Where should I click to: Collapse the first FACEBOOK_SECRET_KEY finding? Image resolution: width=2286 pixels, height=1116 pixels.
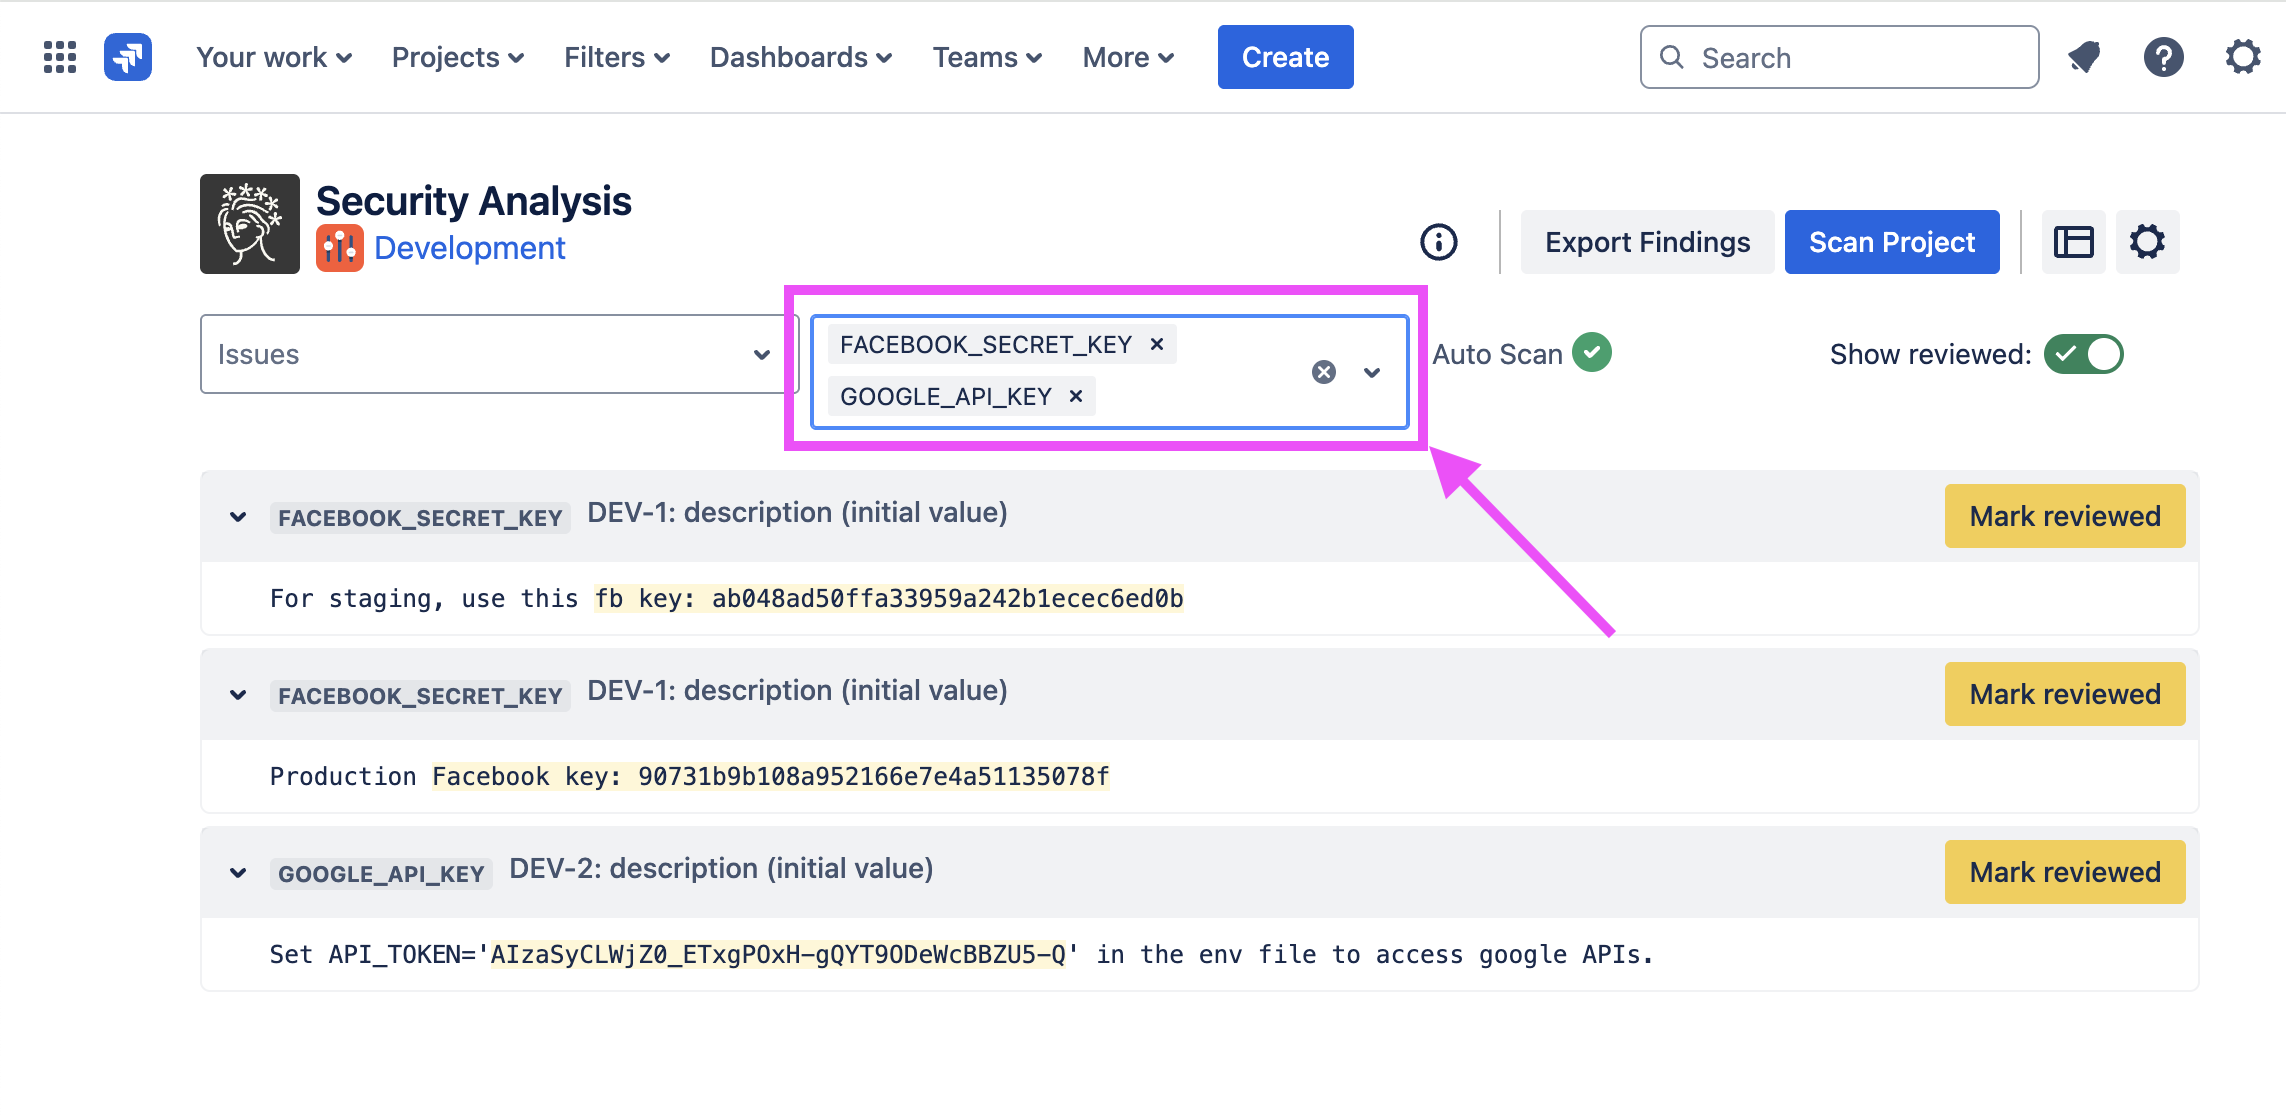click(238, 517)
